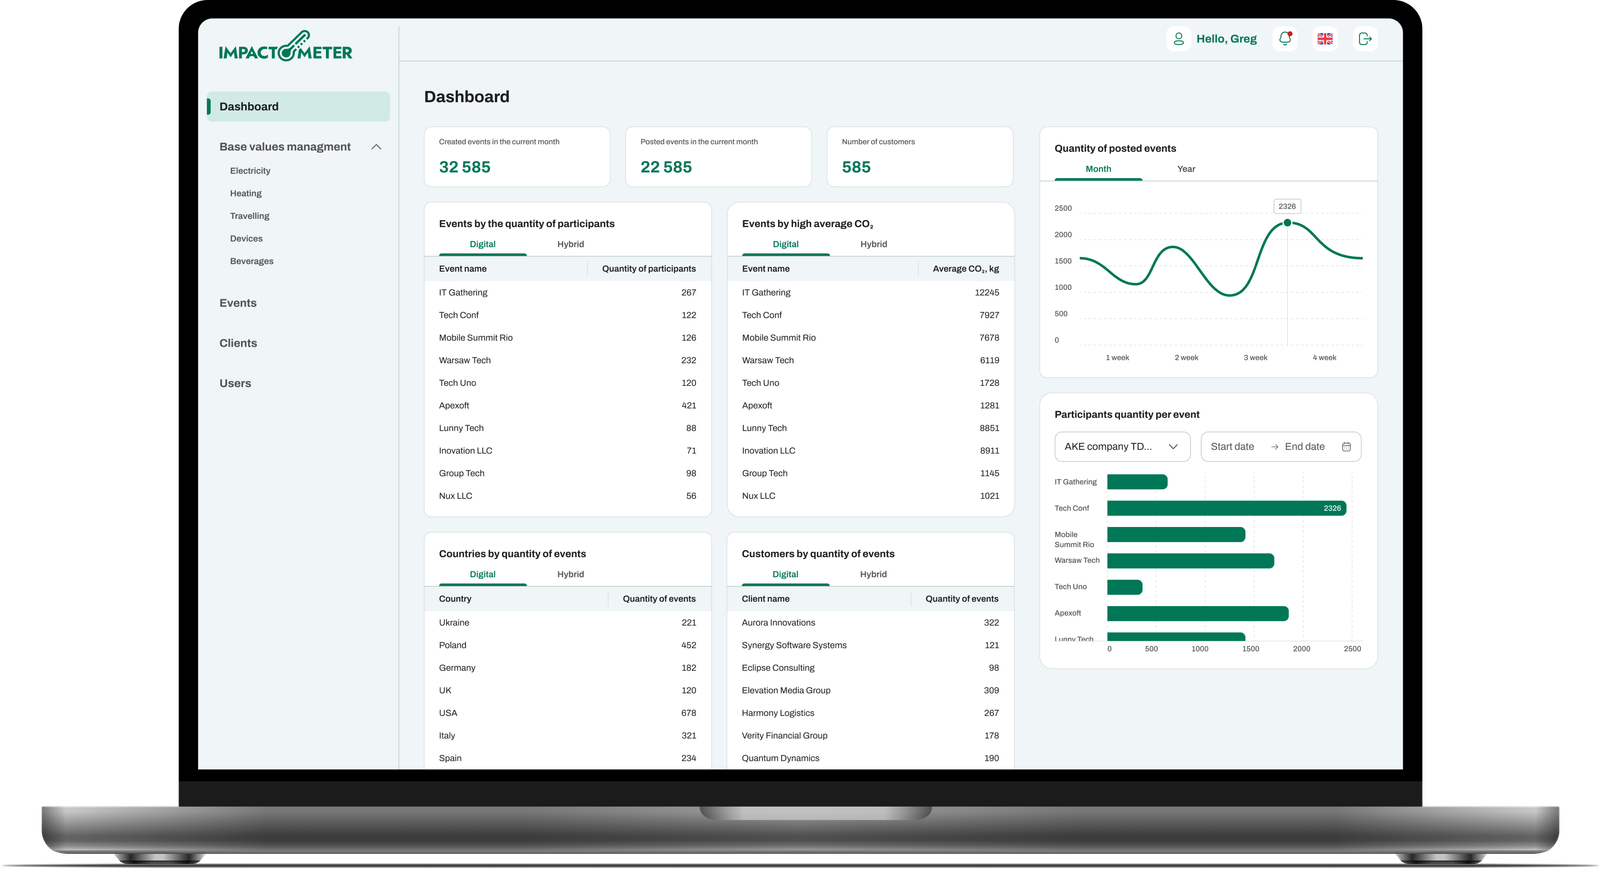
Task: Collapse the Base values managment section
Action: coord(376,147)
